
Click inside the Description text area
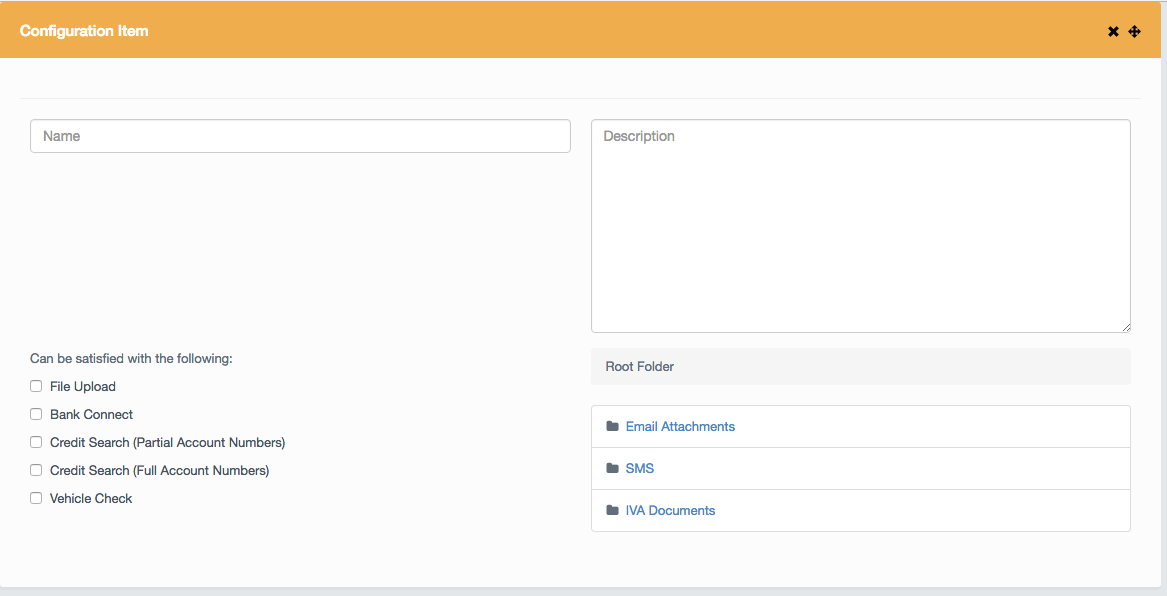tap(860, 226)
